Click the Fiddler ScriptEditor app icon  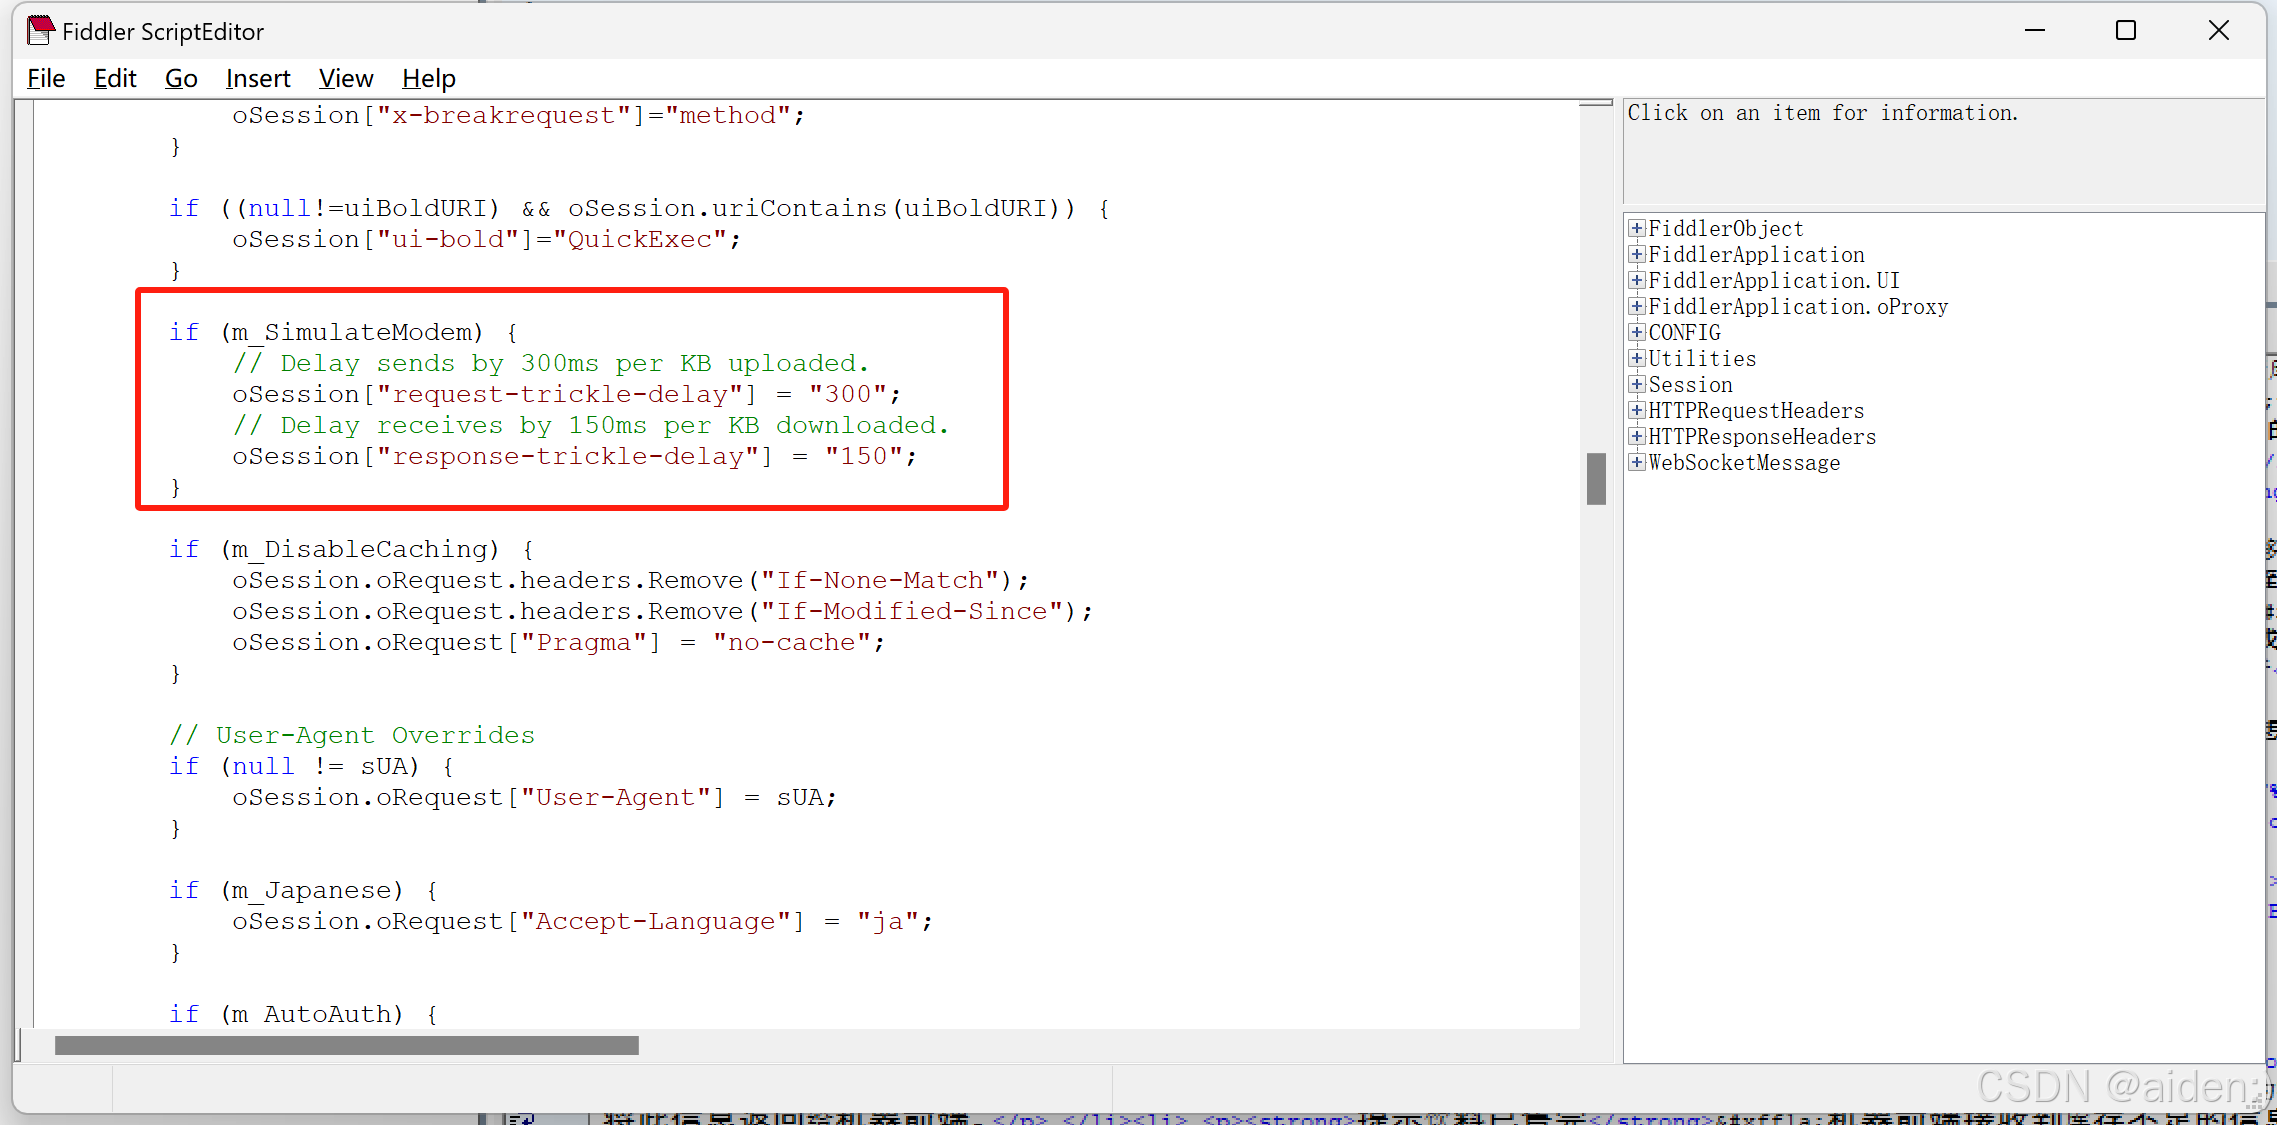click(x=40, y=31)
